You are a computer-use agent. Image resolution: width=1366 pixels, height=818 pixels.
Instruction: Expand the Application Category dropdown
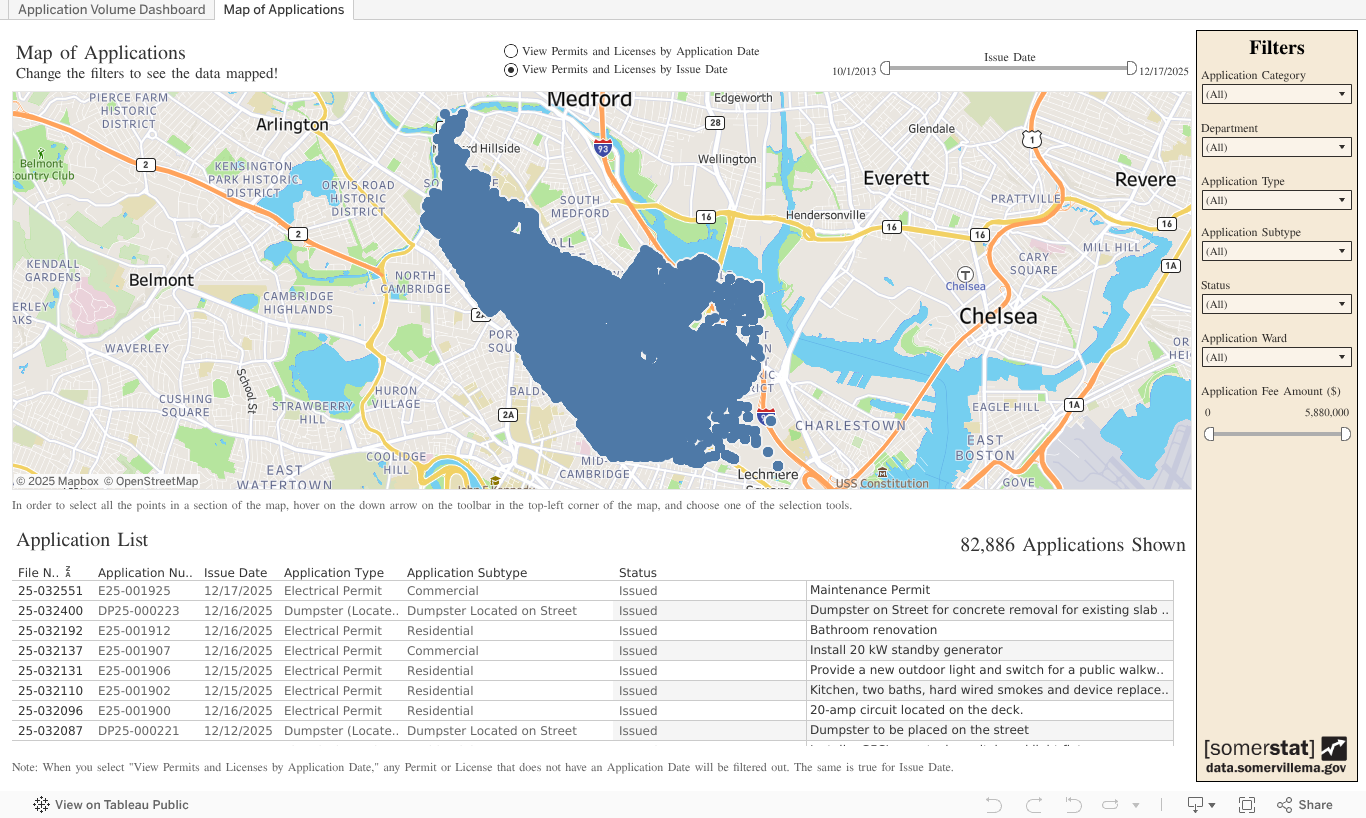point(1276,94)
